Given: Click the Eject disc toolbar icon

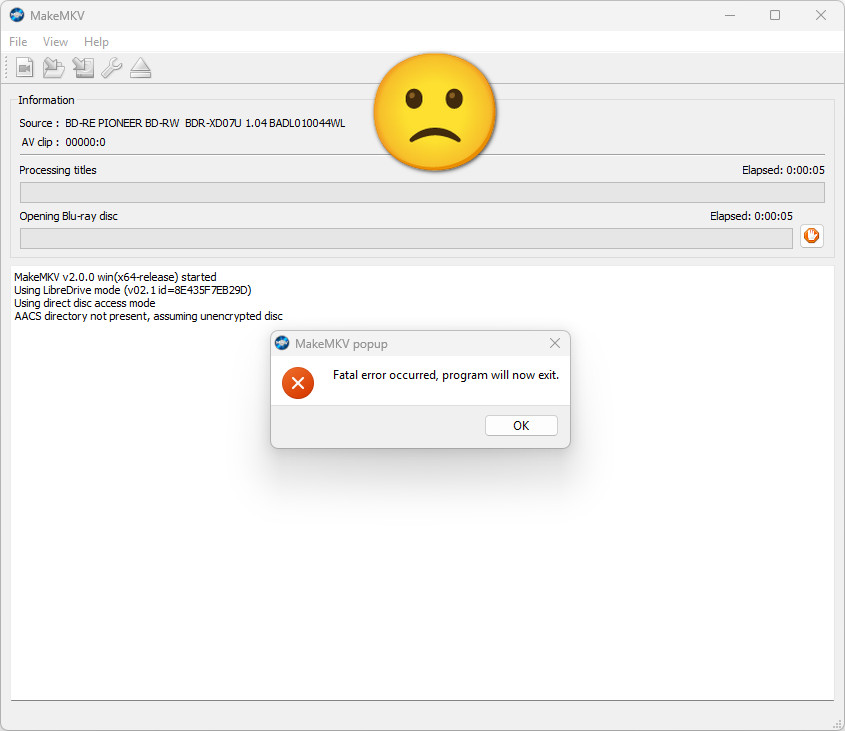Looking at the screenshot, I should click(x=141, y=68).
